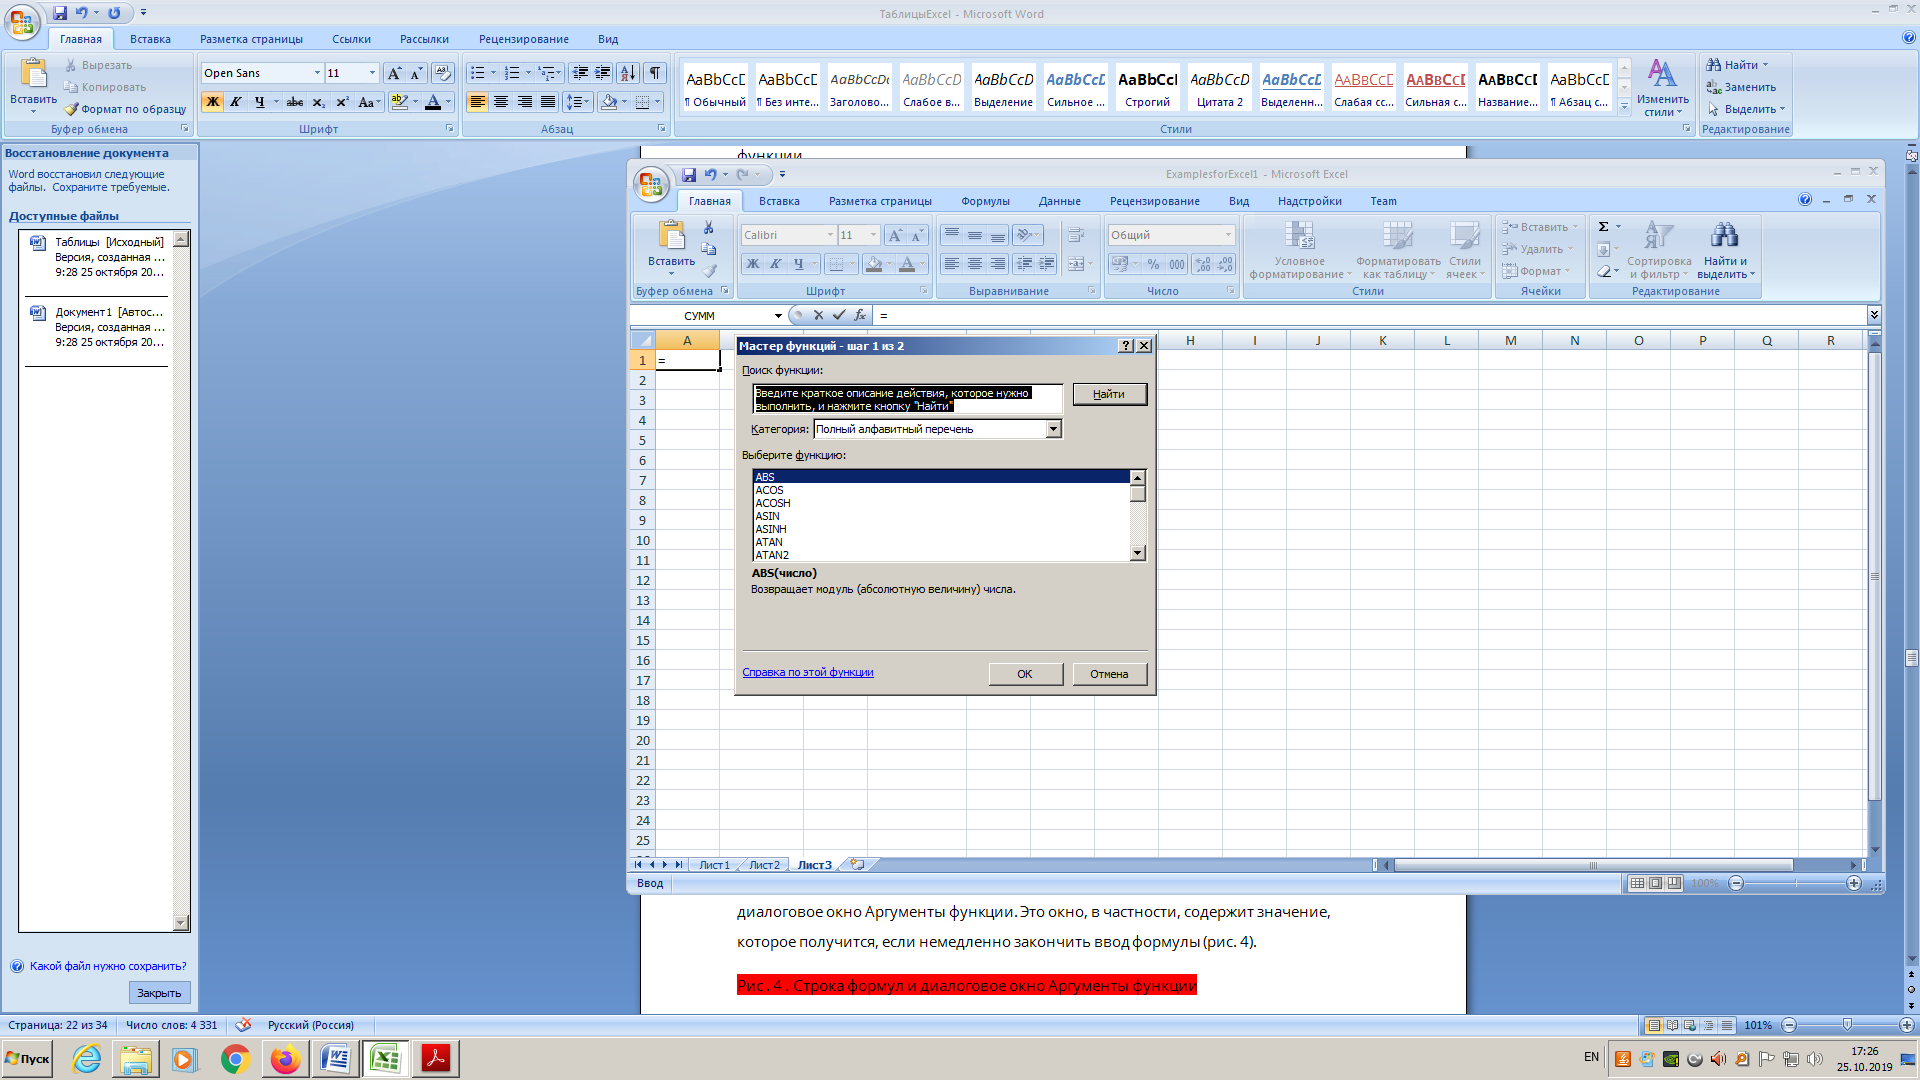1920x1080 pixels.
Task: Select ATAN2 in function list
Action: [942, 555]
